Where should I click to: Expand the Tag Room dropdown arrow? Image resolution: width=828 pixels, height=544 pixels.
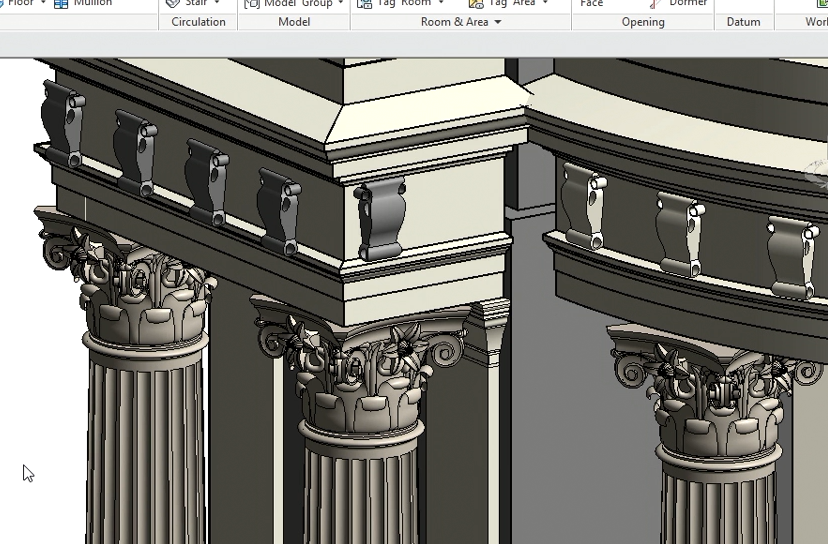click(x=441, y=4)
